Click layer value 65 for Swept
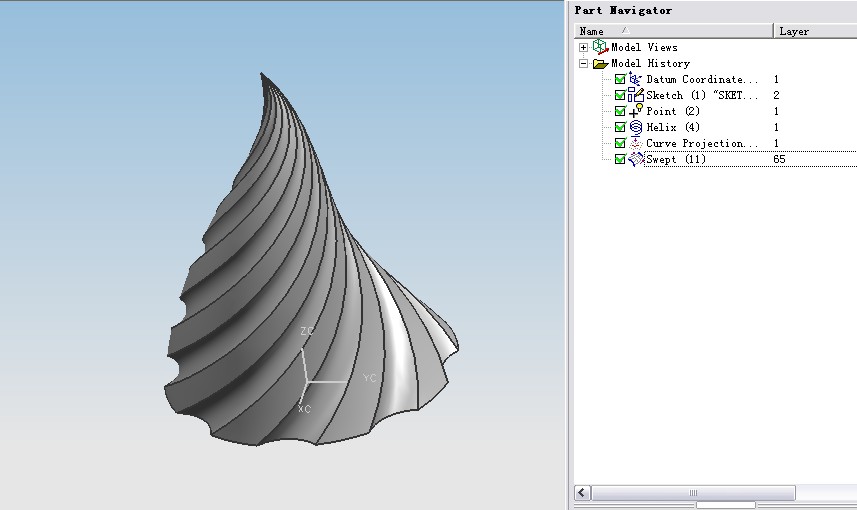 pyautogui.click(x=779, y=159)
